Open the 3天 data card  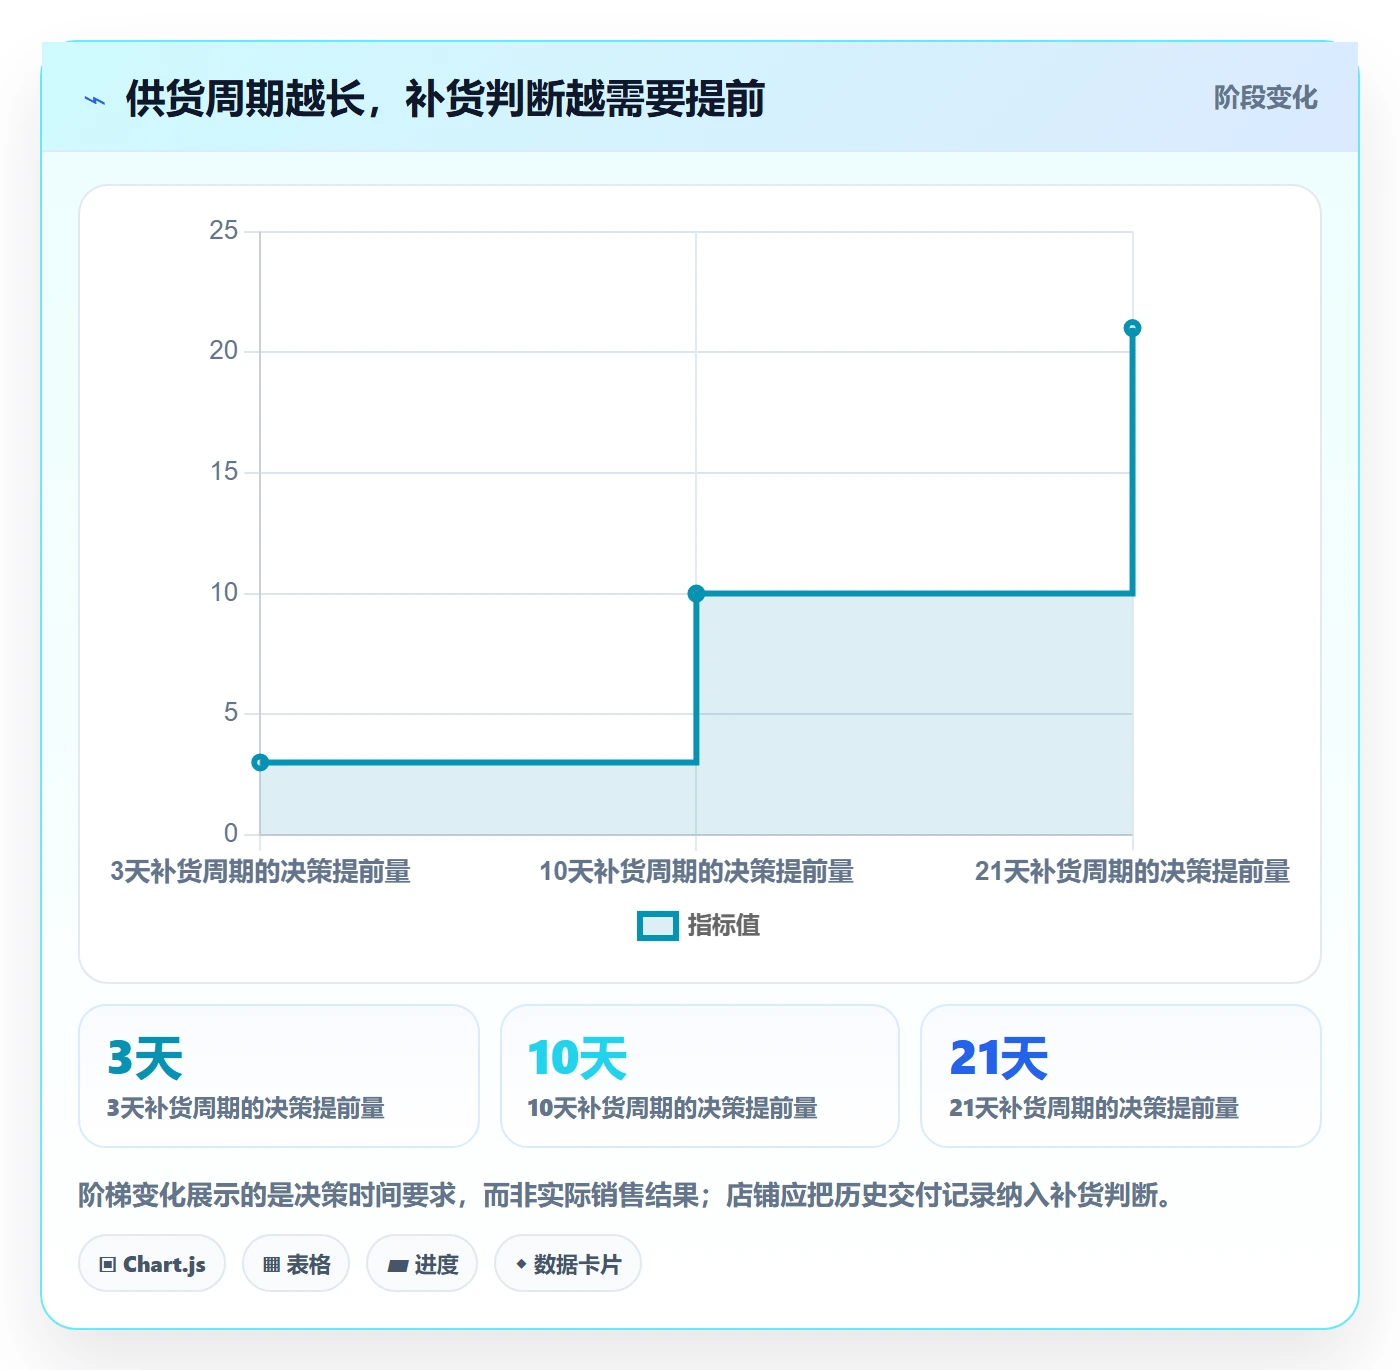pyautogui.click(x=279, y=1076)
